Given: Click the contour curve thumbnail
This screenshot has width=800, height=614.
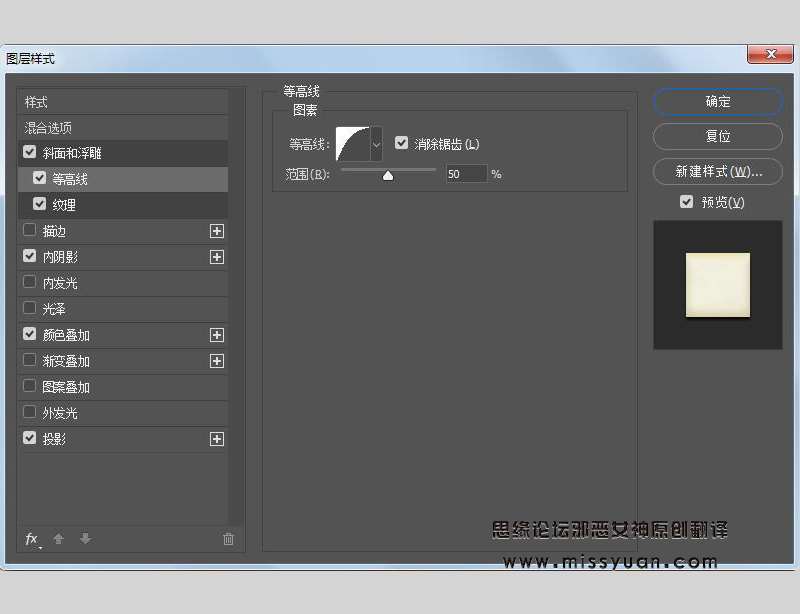Looking at the screenshot, I should (352, 144).
